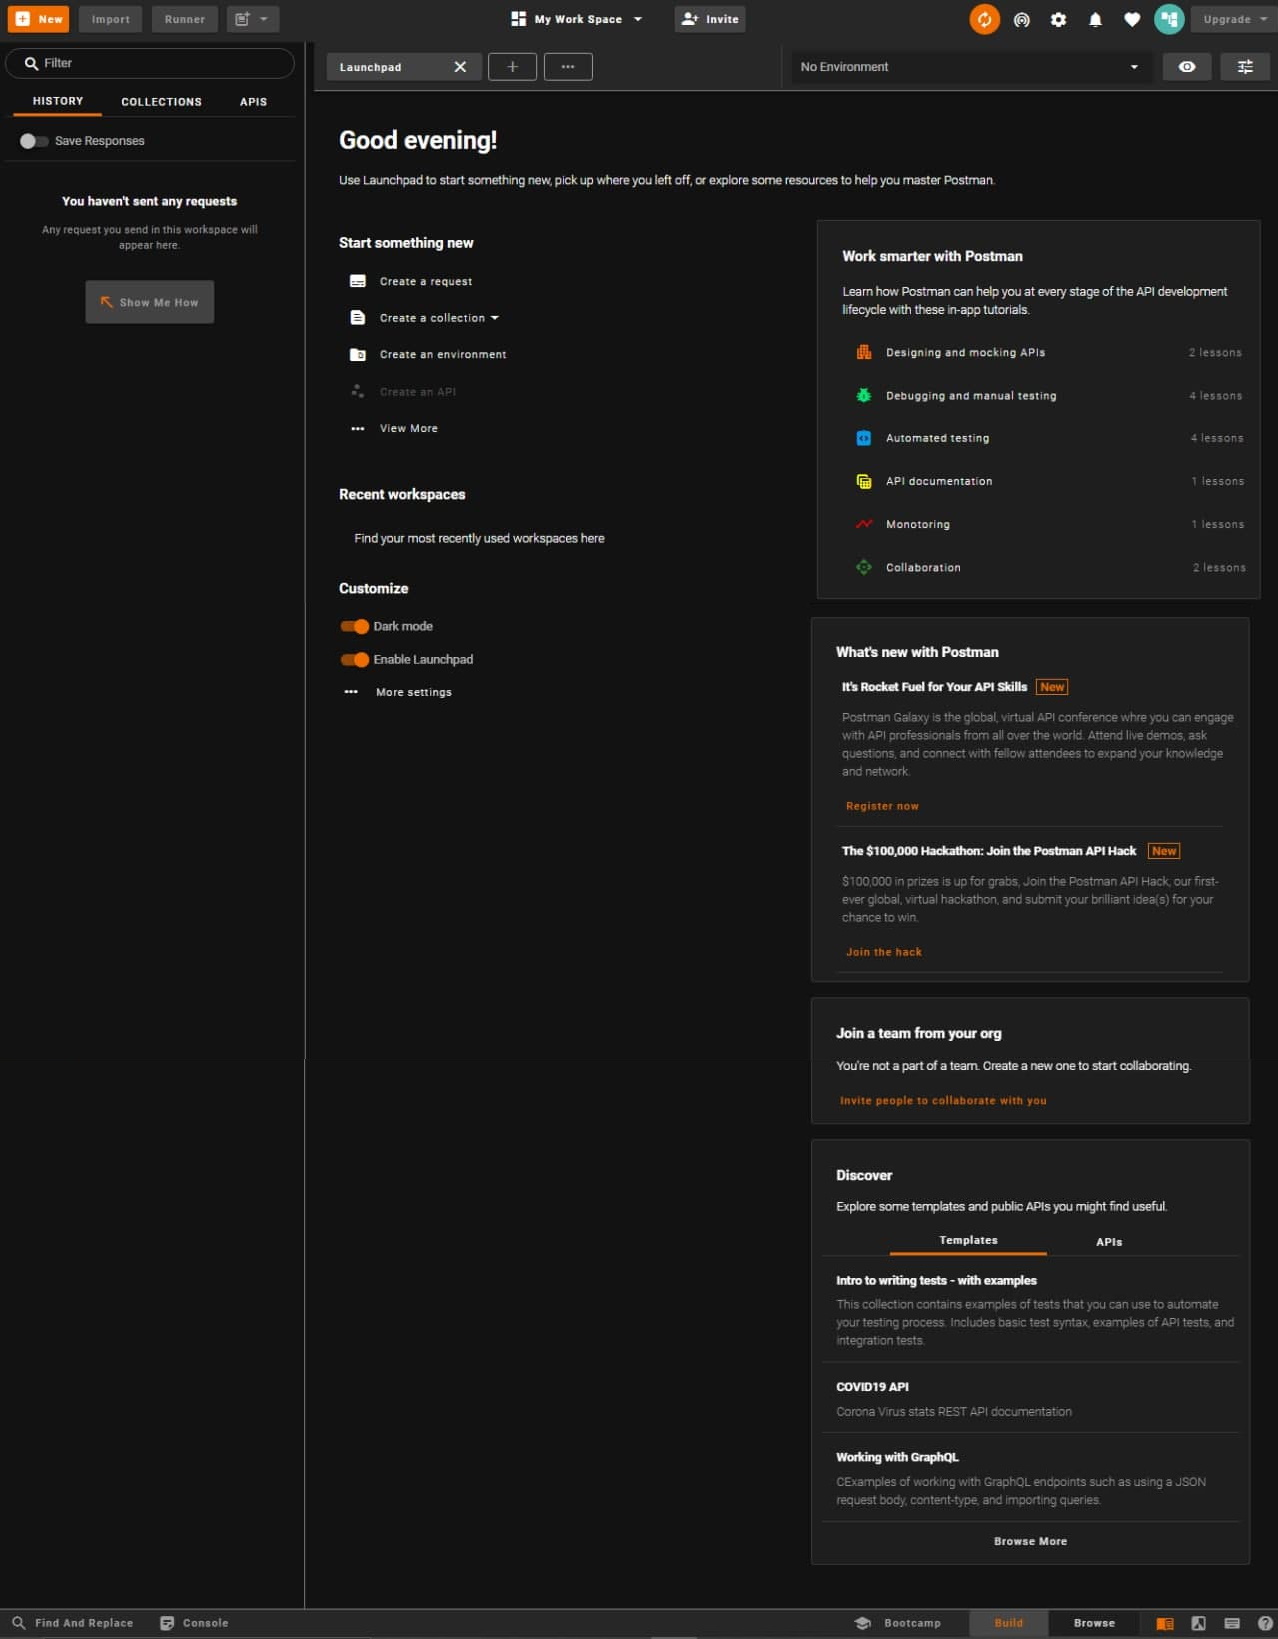Click the Invite button

710,19
